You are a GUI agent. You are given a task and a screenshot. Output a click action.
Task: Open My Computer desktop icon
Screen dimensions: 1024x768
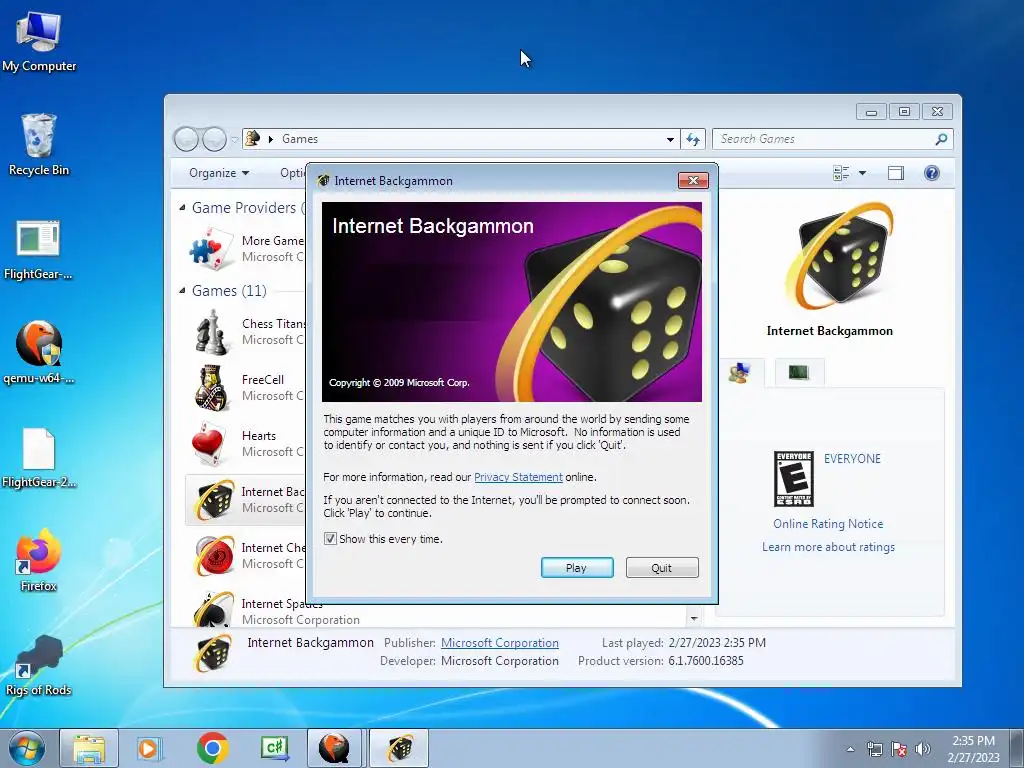39,42
